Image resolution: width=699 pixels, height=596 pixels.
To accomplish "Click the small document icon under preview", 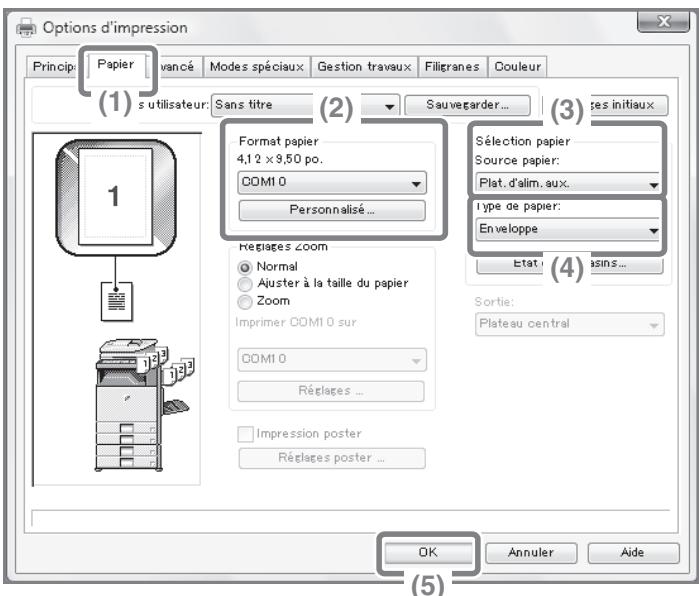I will (x=117, y=301).
